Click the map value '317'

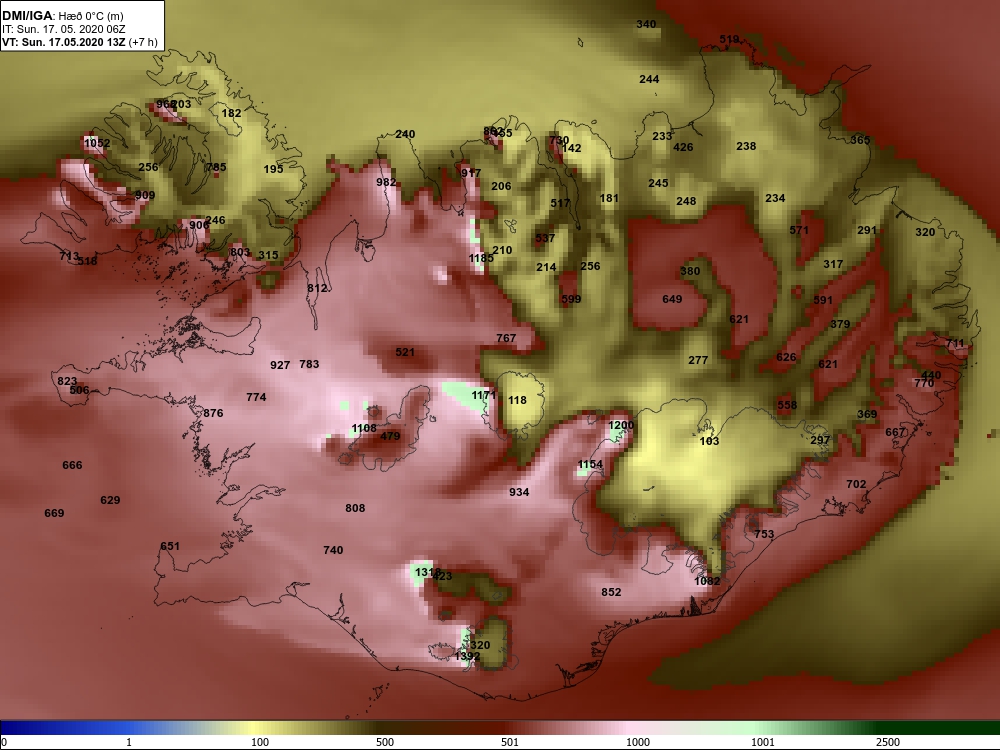[833, 264]
